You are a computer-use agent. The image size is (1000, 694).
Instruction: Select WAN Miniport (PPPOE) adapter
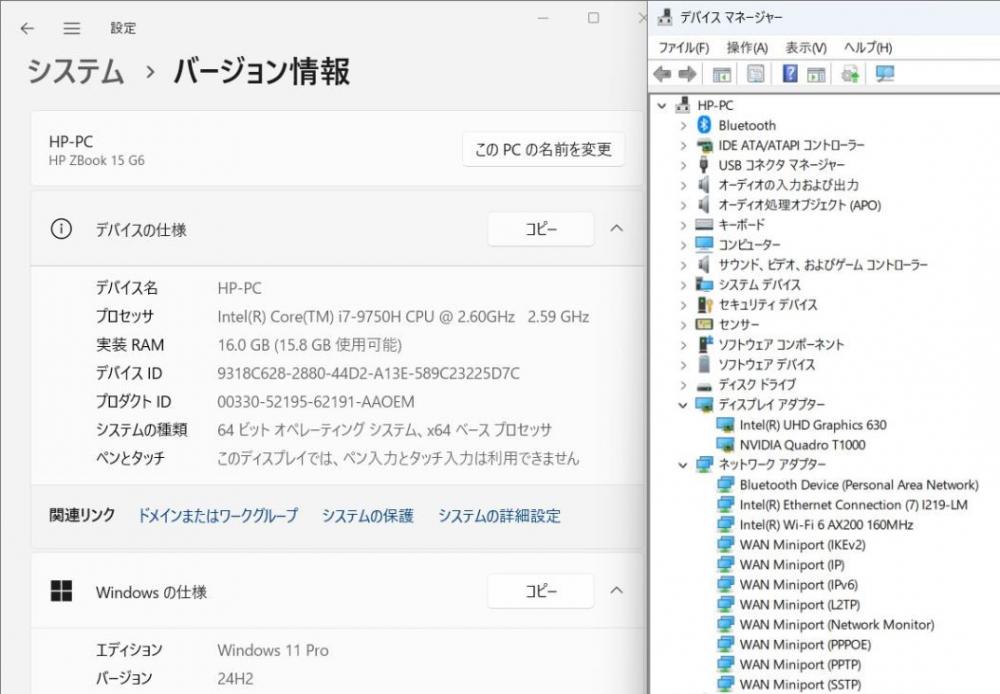[x=805, y=644]
